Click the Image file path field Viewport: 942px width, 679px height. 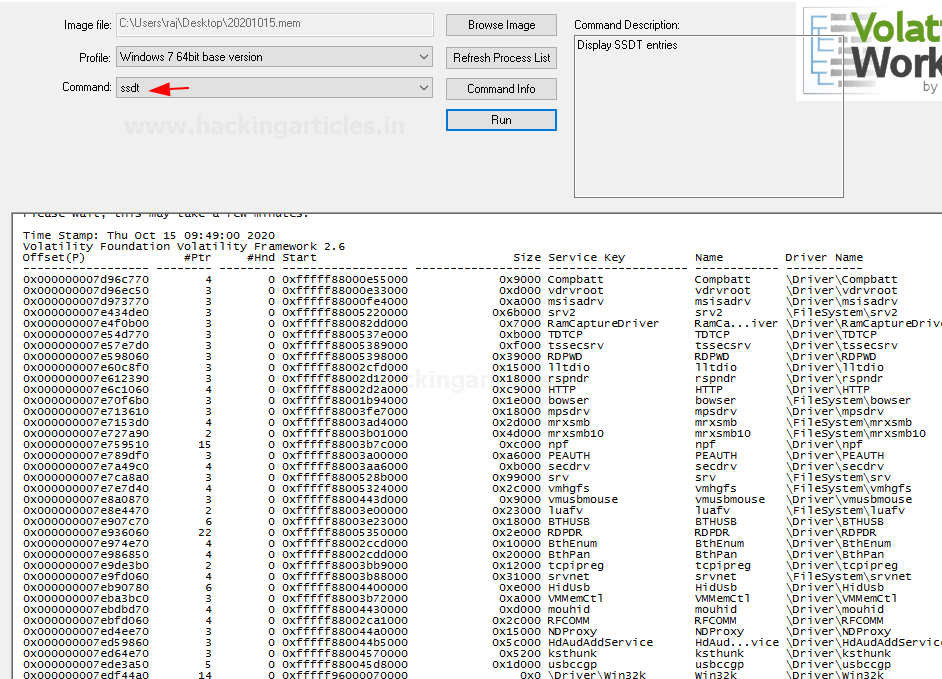274,25
